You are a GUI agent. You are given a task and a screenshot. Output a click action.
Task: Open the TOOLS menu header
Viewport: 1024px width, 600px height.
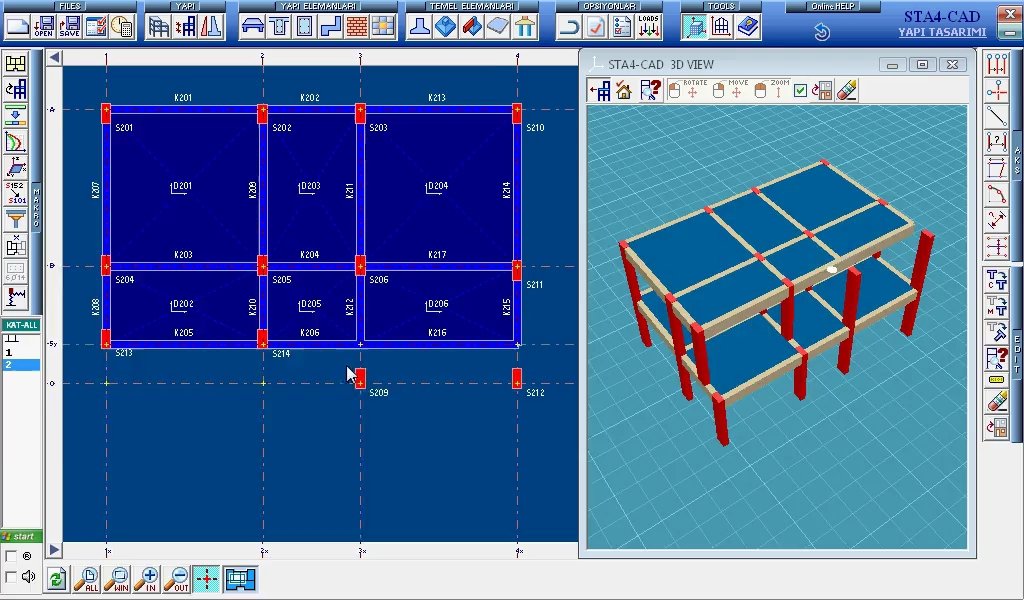point(721,6)
